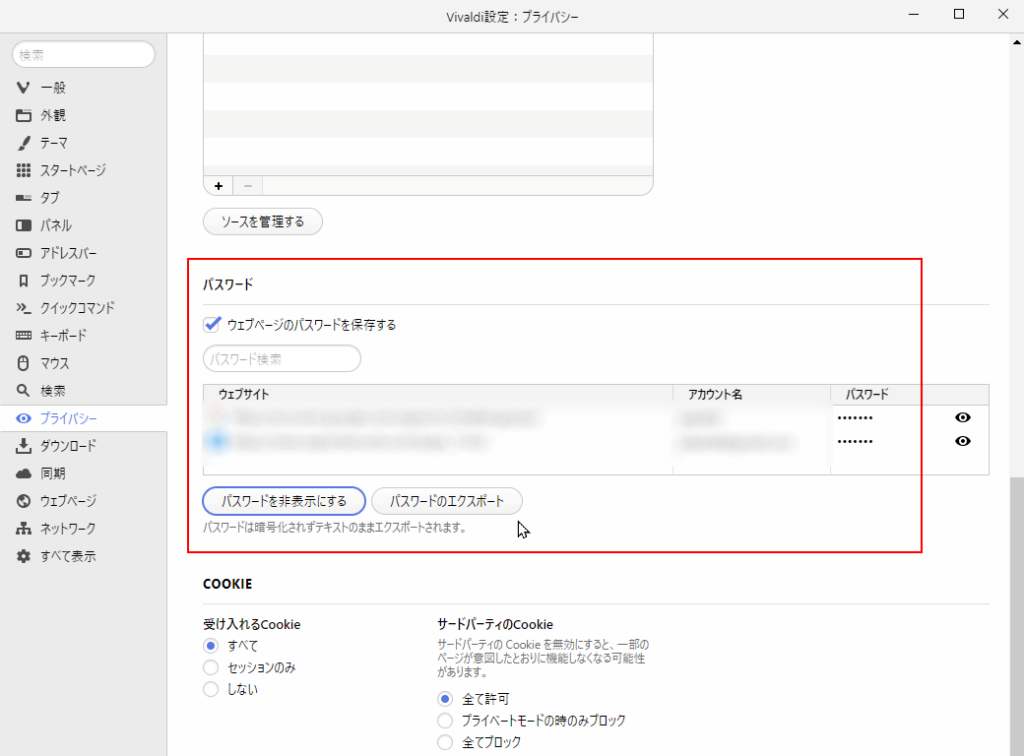This screenshot has width=1024, height=756.
Task: Open スタートページ grid icon
Action: point(24,170)
